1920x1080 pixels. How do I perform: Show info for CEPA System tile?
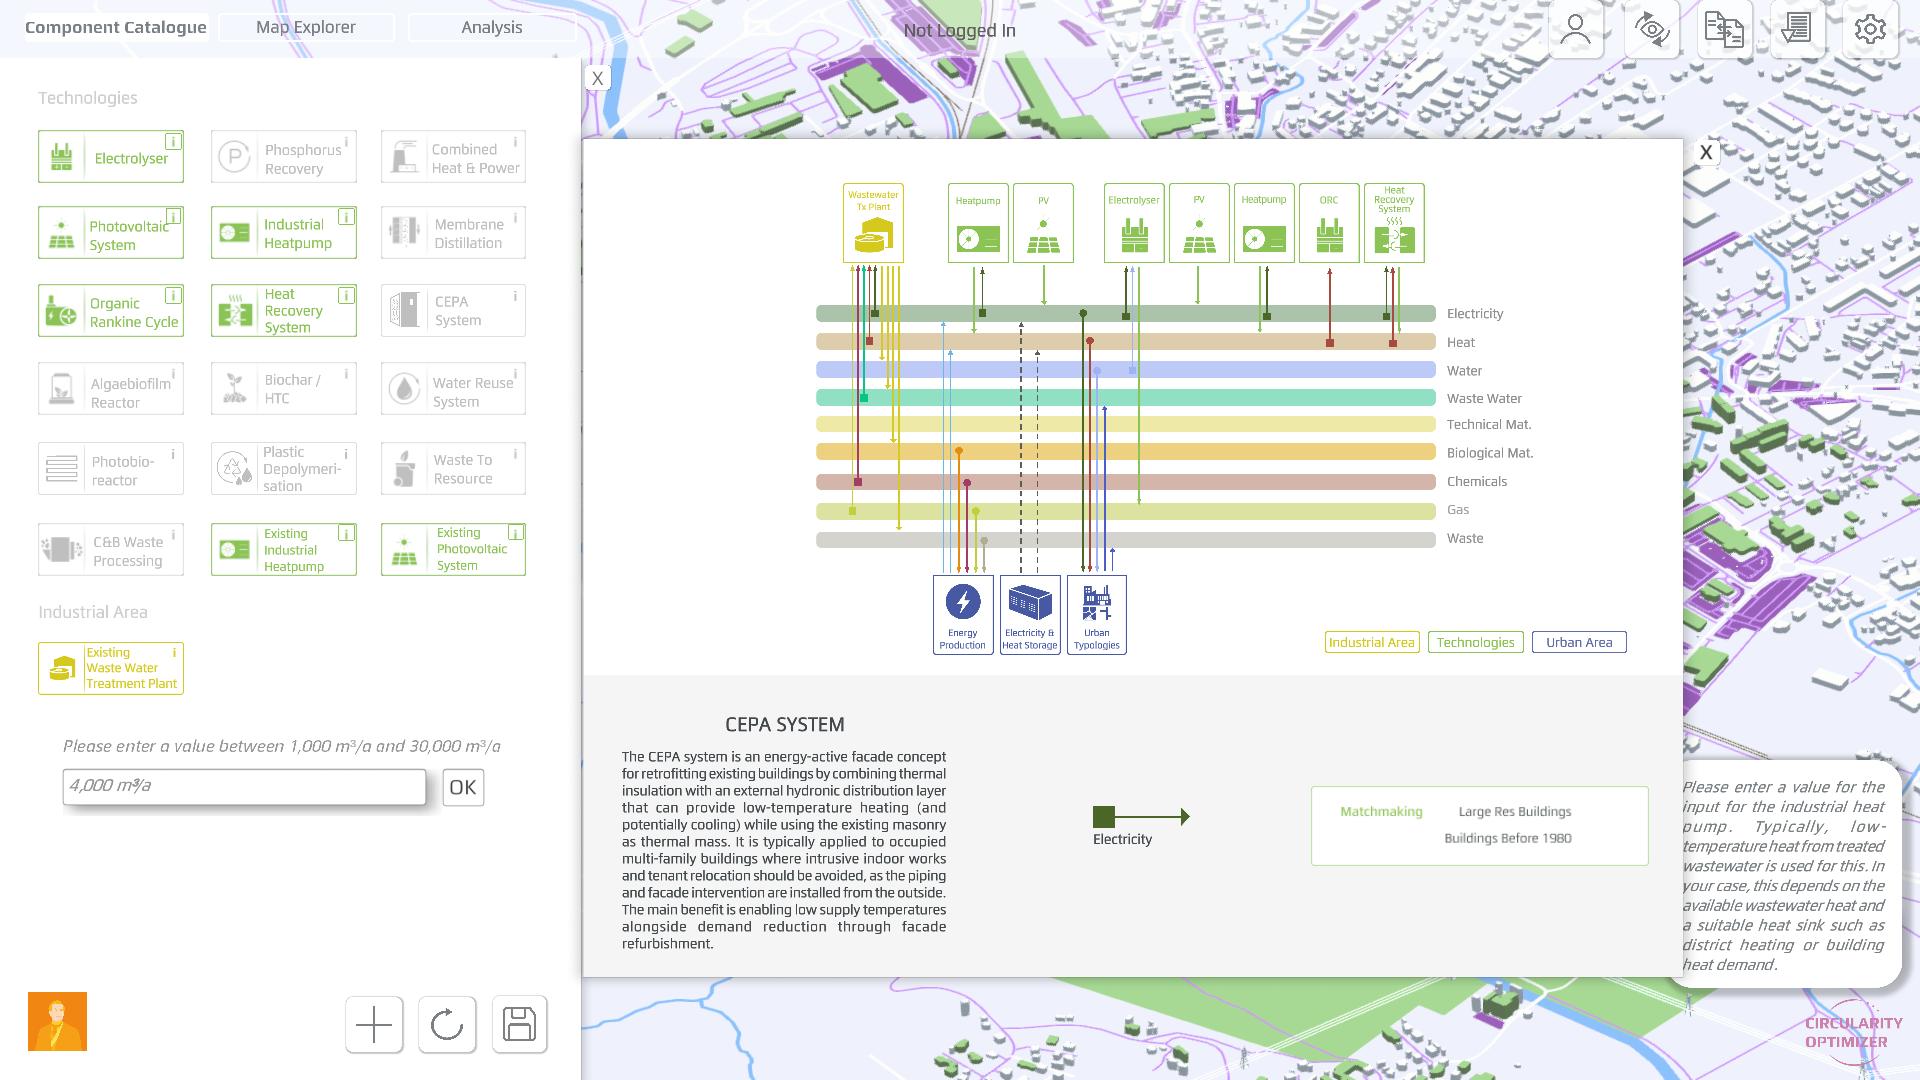(x=515, y=295)
